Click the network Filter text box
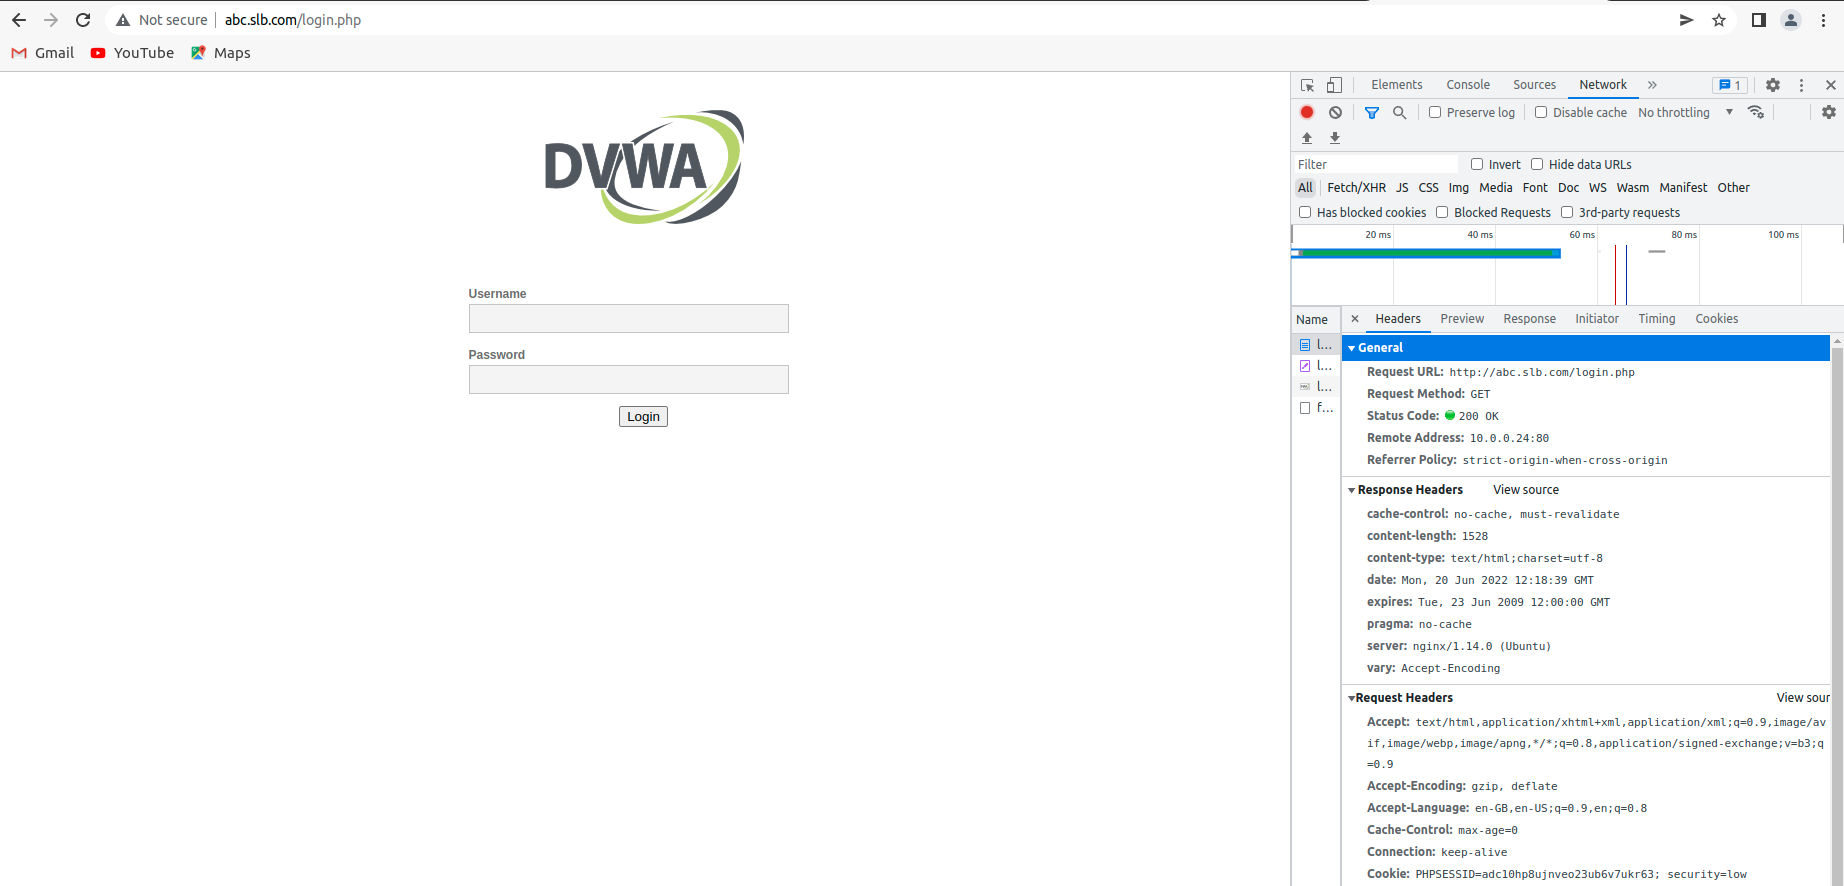 [1376, 164]
